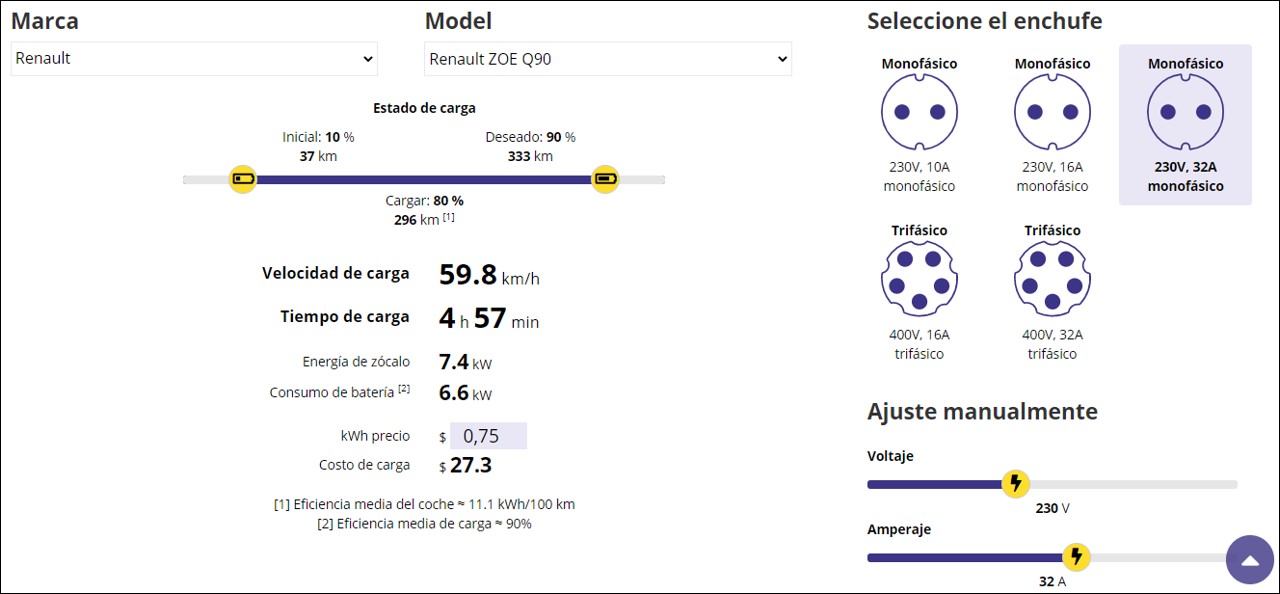Click the scroll-to-top arrow button
1280x594 pixels.
(x=1250, y=560)
